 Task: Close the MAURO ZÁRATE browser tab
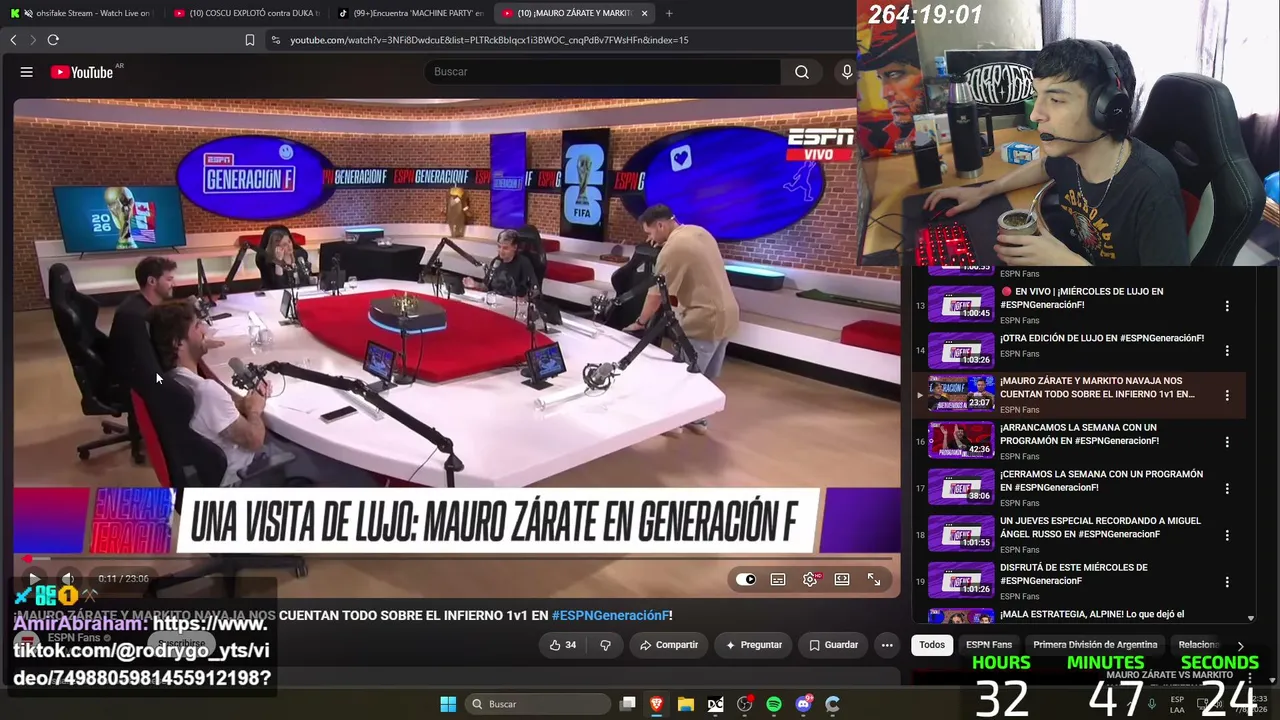(x=644, y=13)
